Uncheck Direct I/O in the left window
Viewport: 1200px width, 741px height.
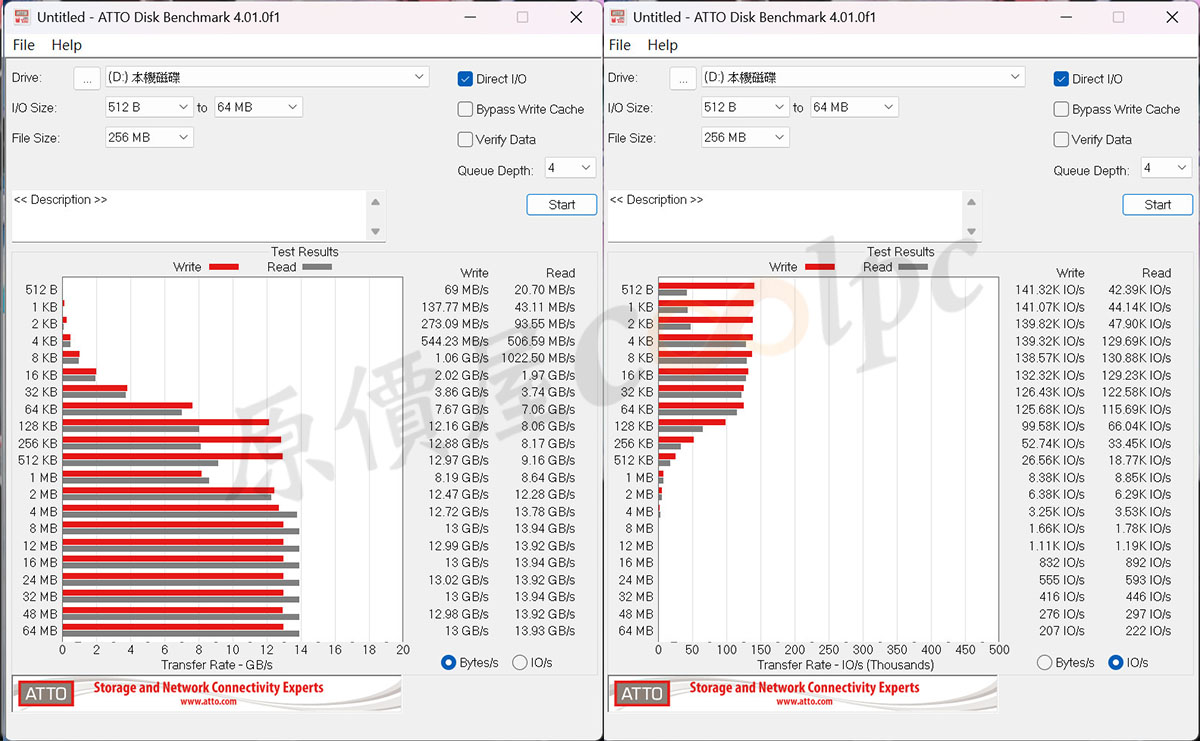click(x=466, y=79)
